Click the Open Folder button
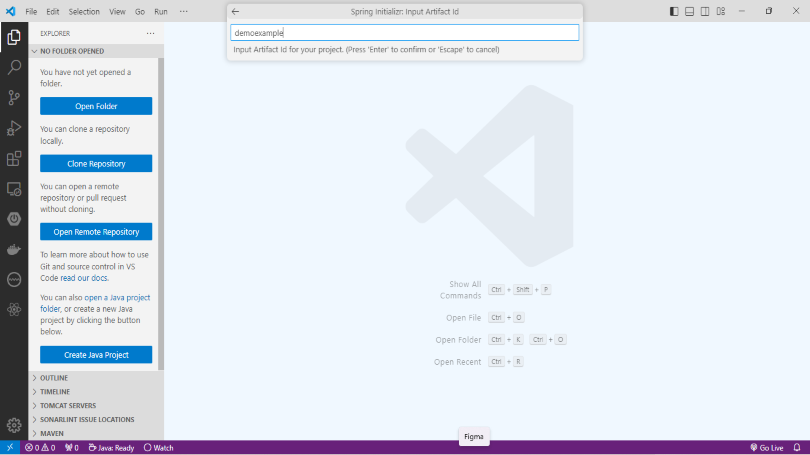This screenshot has width=810, height=455. 96,106
